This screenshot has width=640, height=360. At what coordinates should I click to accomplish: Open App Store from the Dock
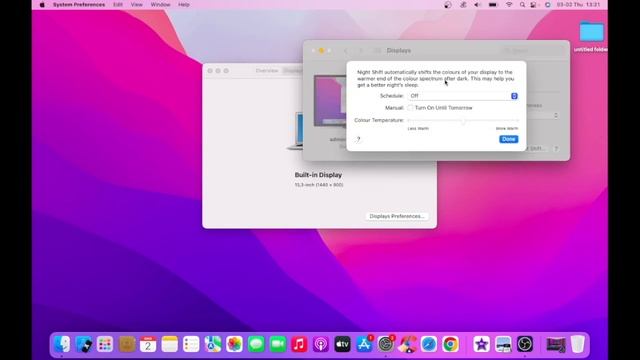pyautogui.click(x=364, y=344)
